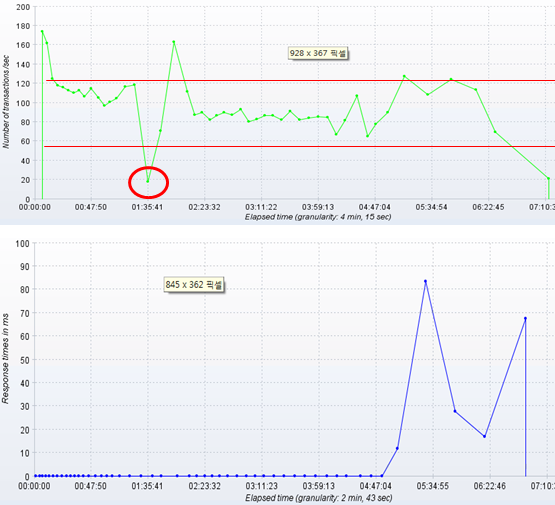Select the first green peak point near 174
555x505 pixels.
pos(42,31)
